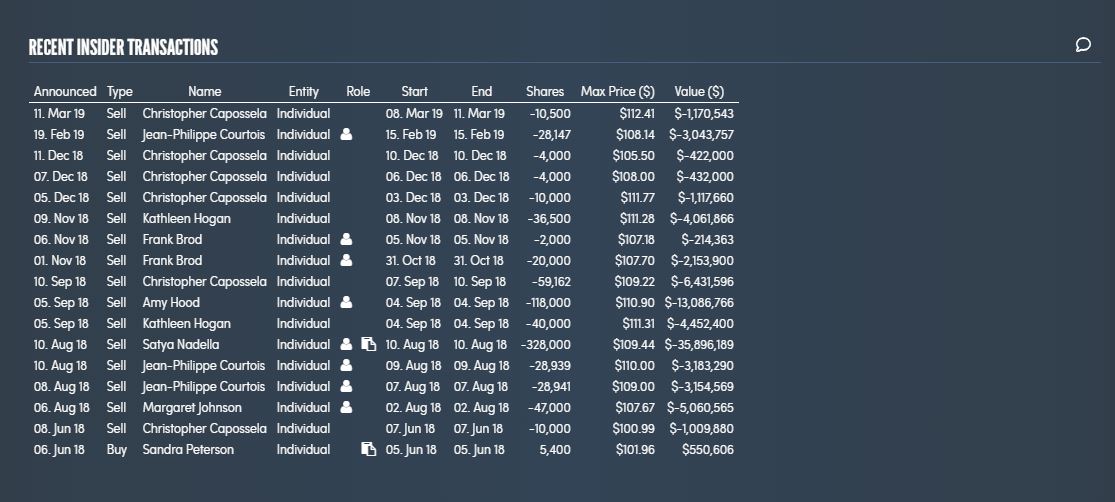Image resolution: width=1115 pixels, height=502 pixels.
Task: Click person role icon for Amy Hood
Action: pyautogui.click(x=346, y=302)
